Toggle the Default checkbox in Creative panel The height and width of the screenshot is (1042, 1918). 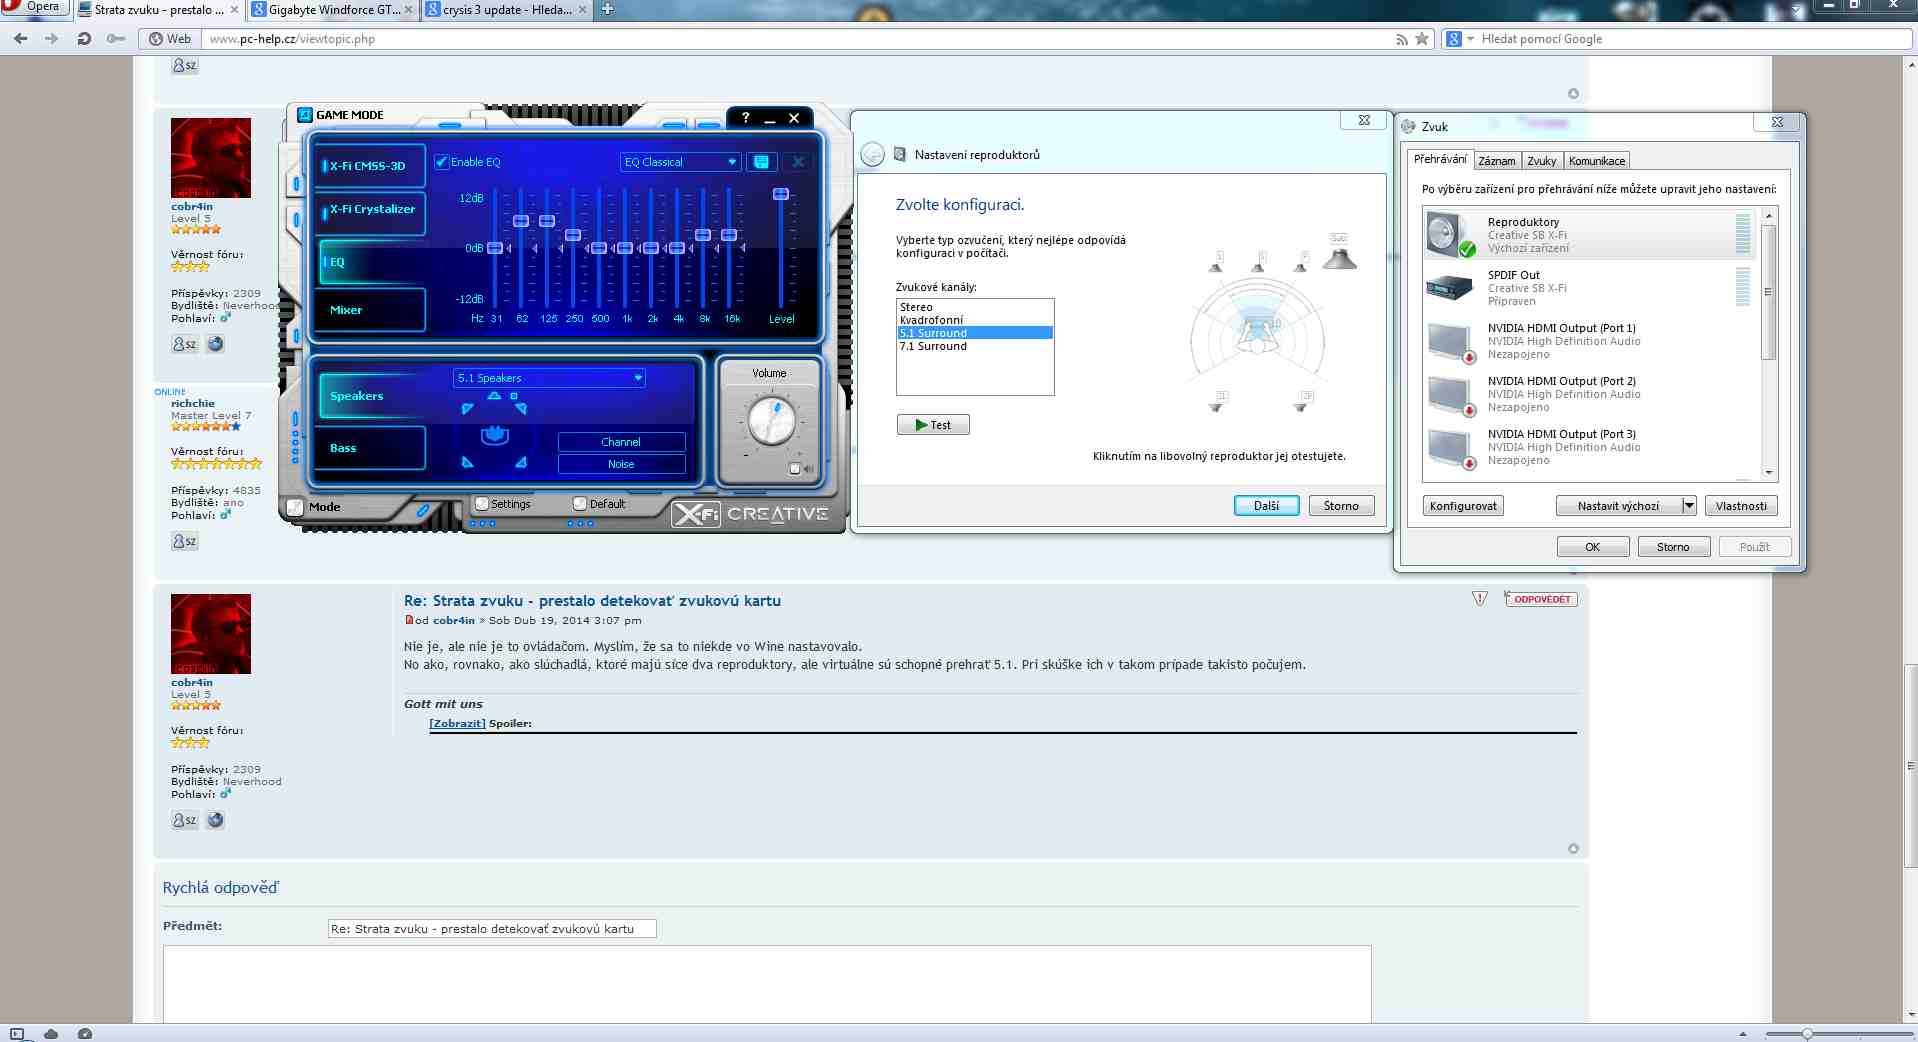pyautogui.click(x=580, y=504)
